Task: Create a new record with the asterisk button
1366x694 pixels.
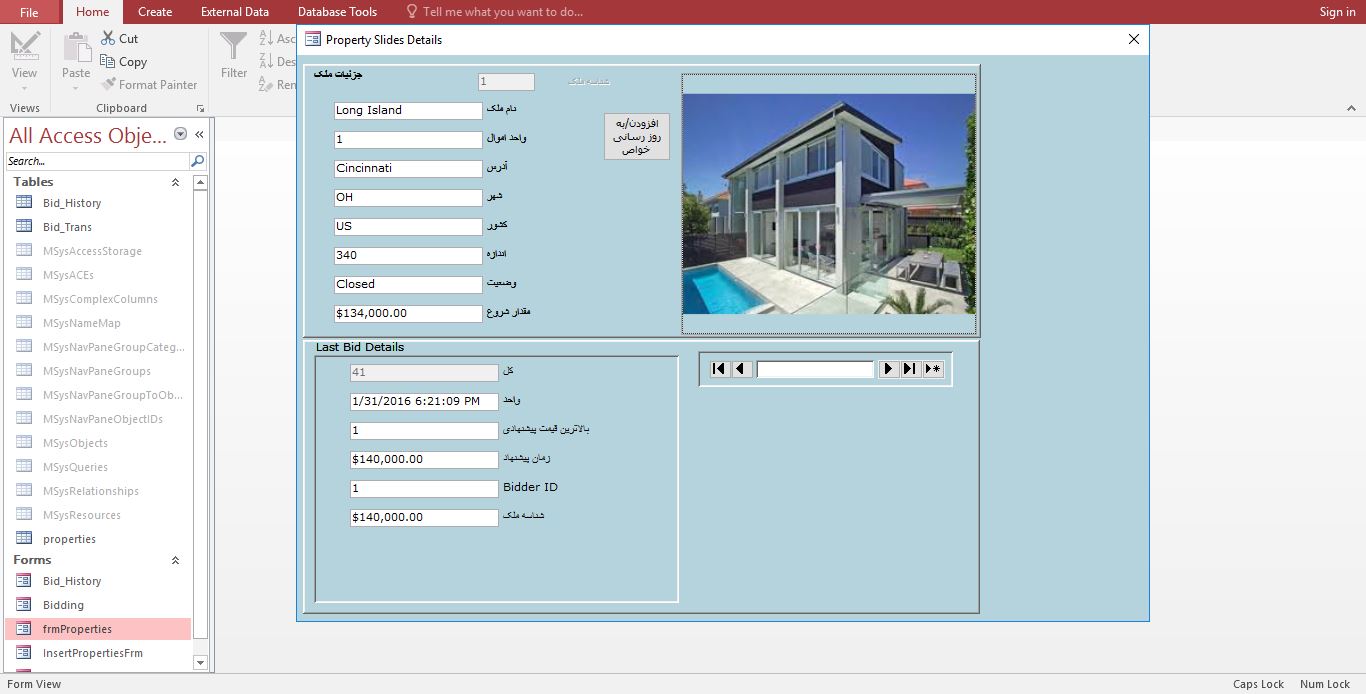Action: click(932, 369)
